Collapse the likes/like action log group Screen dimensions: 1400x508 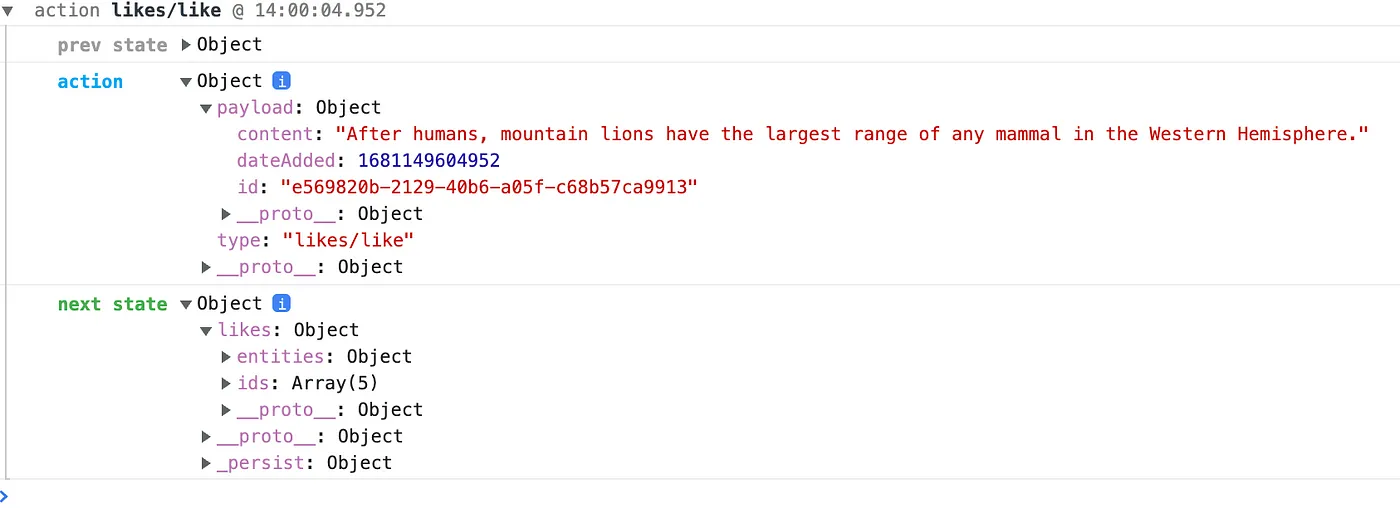click(x=8, y=11)
